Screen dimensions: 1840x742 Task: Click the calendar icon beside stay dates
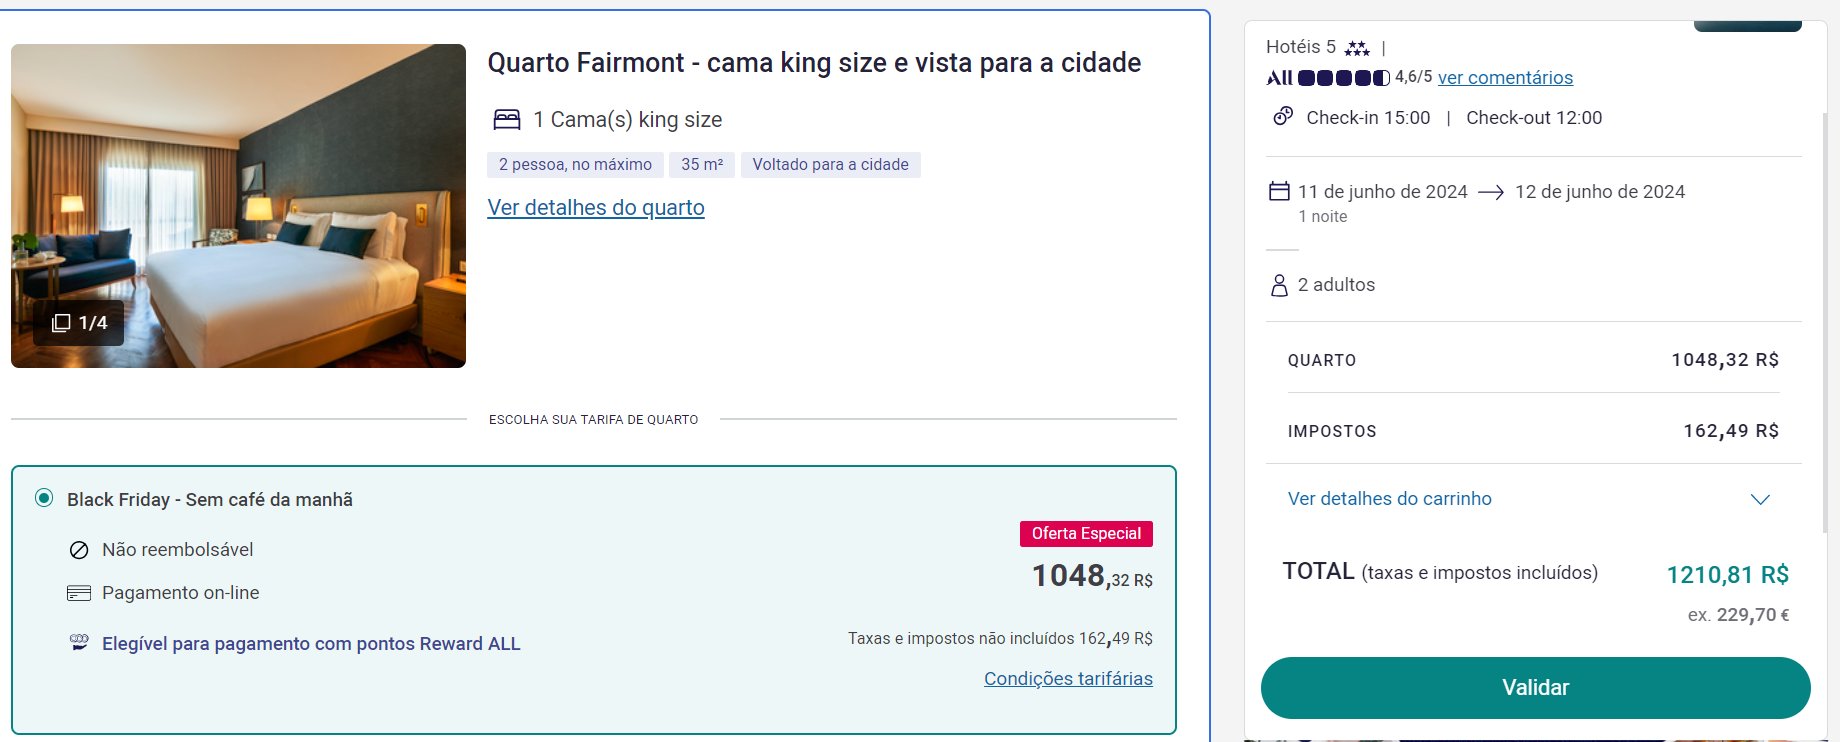coord(1279,191)
